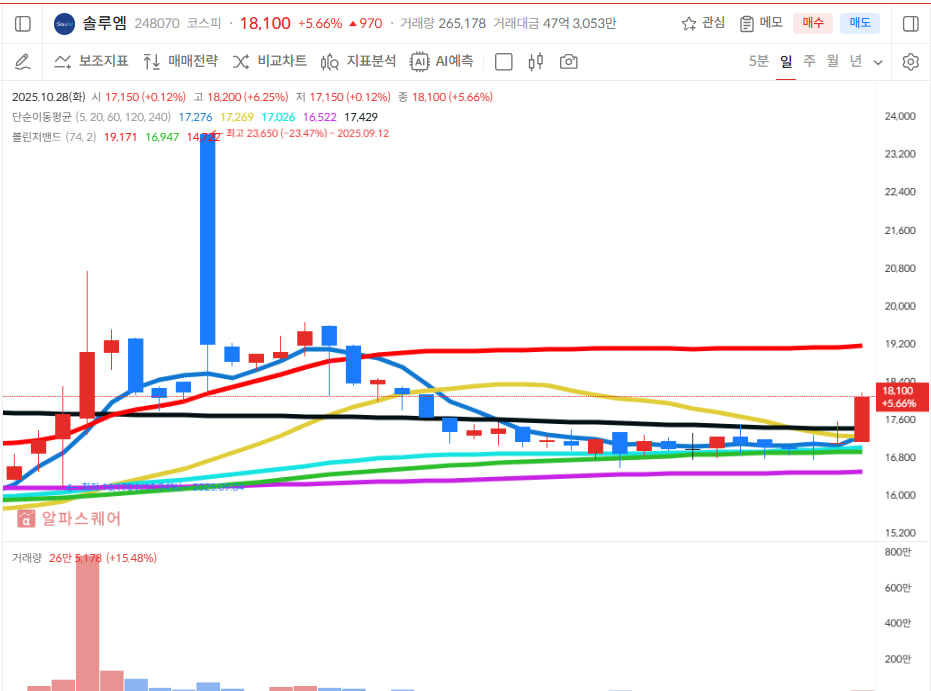Click the tallest red volume bar
The width and height of the screenshot is (931, 691).
(88, 620)
